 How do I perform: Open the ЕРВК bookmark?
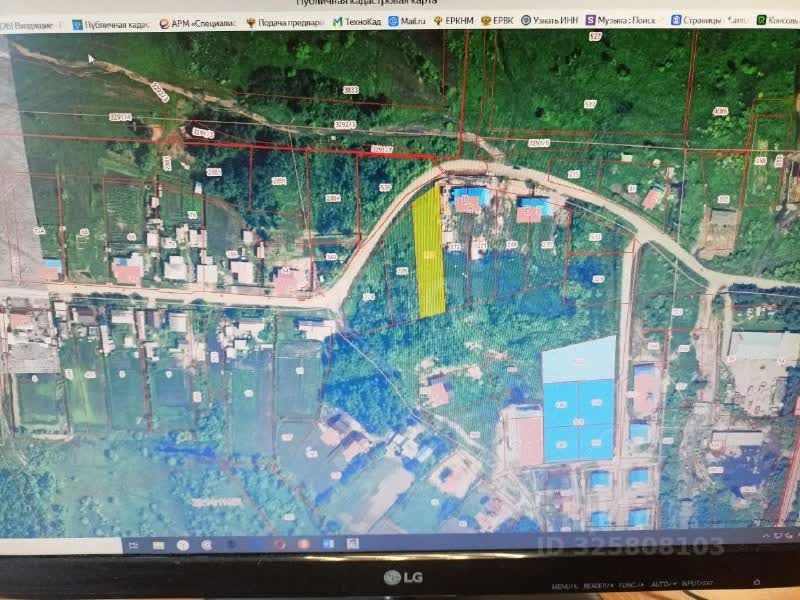[x=497, y=20]
